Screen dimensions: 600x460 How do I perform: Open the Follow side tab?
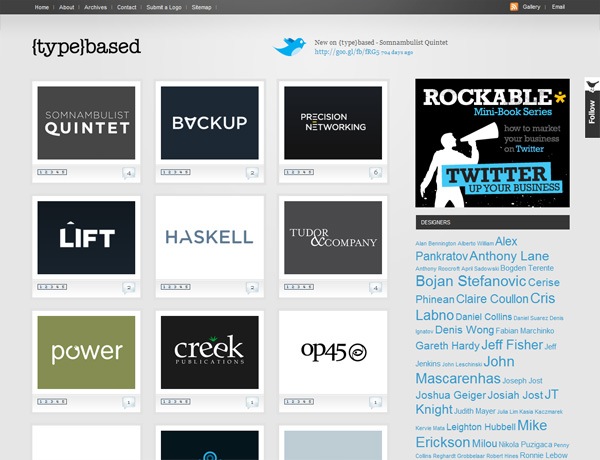point(592,108)
